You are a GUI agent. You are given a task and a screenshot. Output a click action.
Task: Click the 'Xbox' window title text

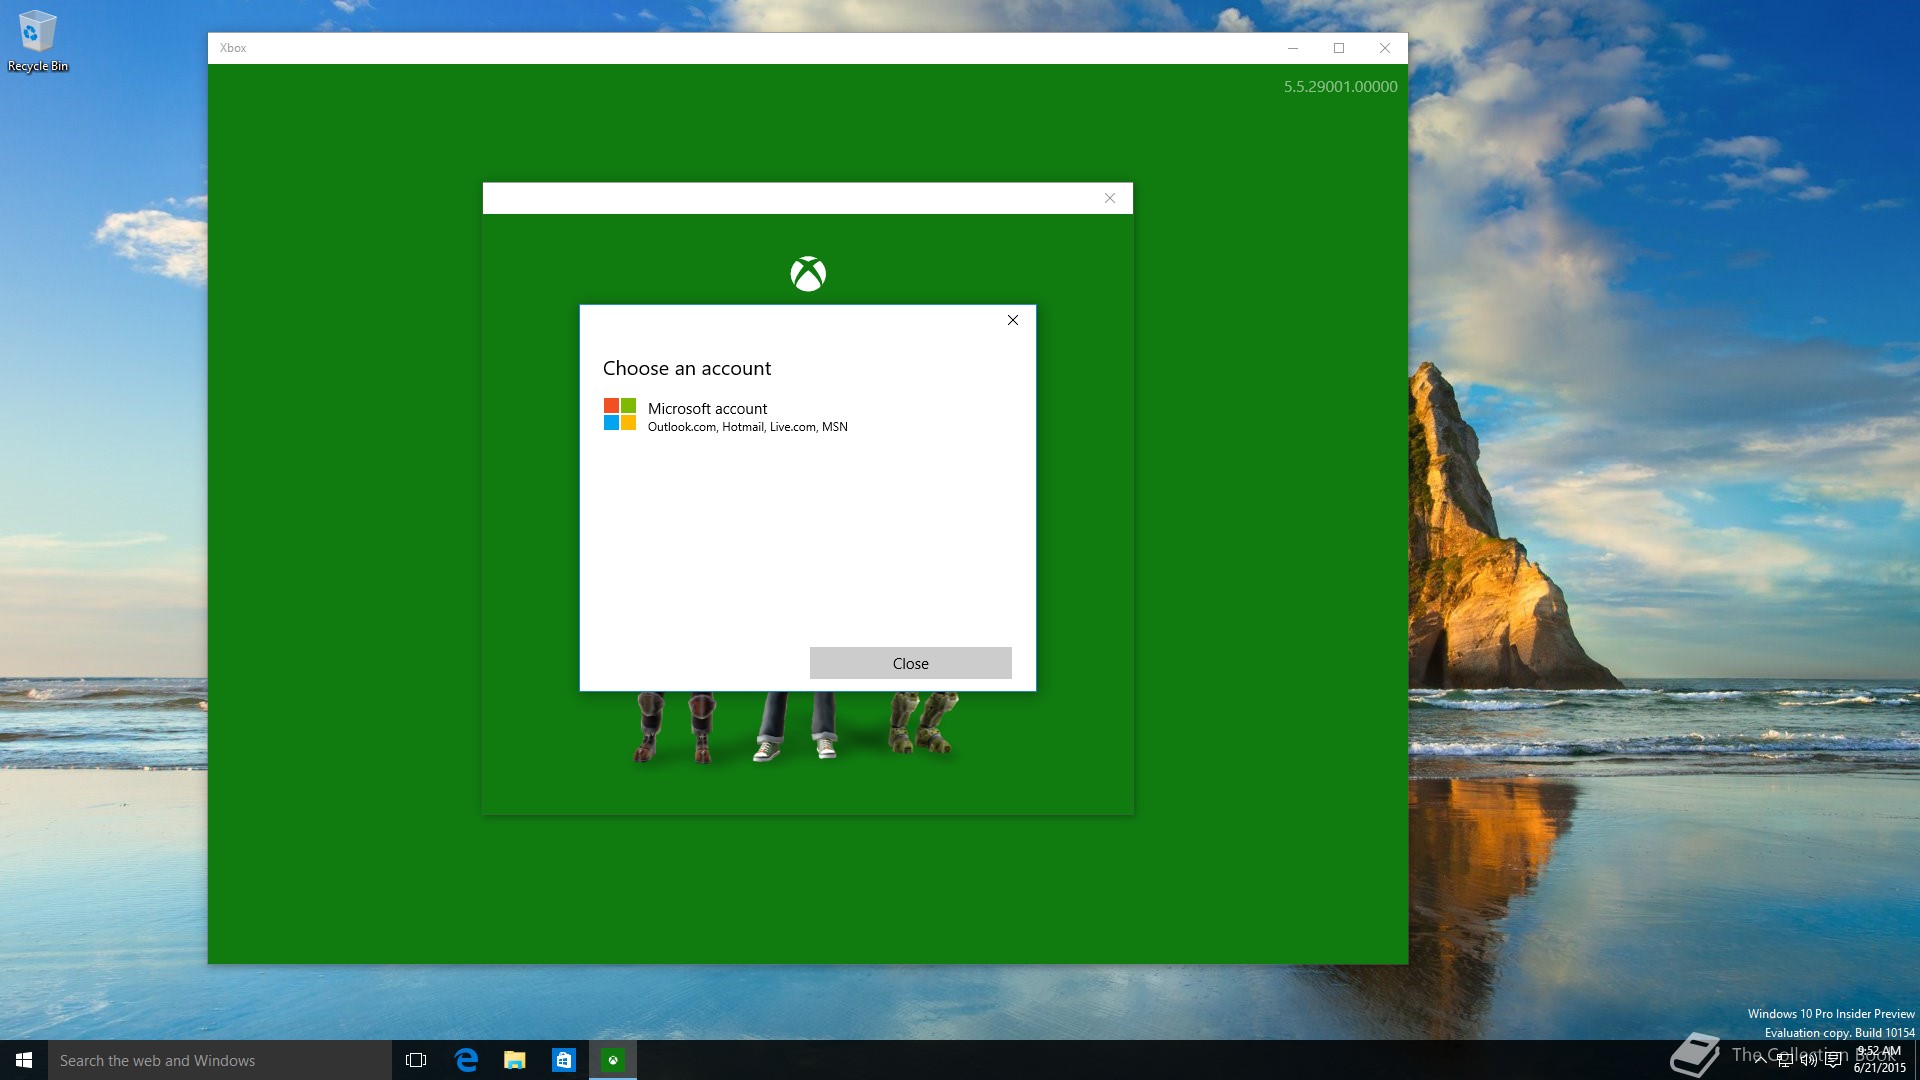pyautogui.click(x=233, y=48)
